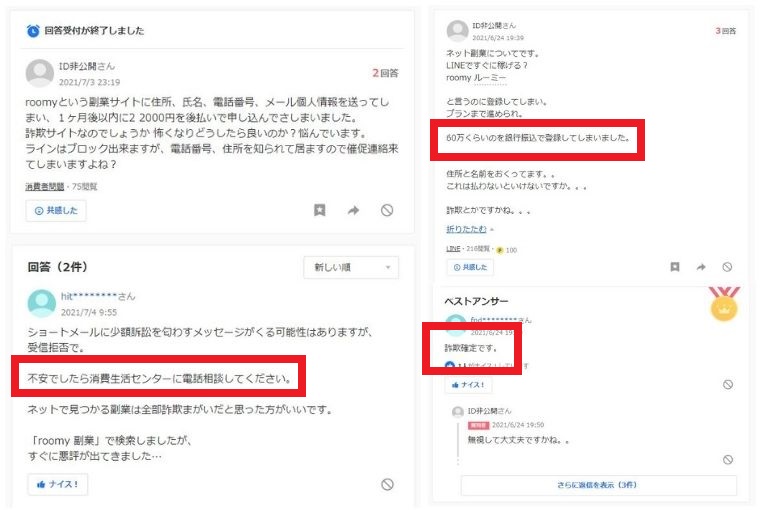Click the report icon in the 2021/7/3 question
Viewport: 760px width, 510px height.
(x=387, y=210)
